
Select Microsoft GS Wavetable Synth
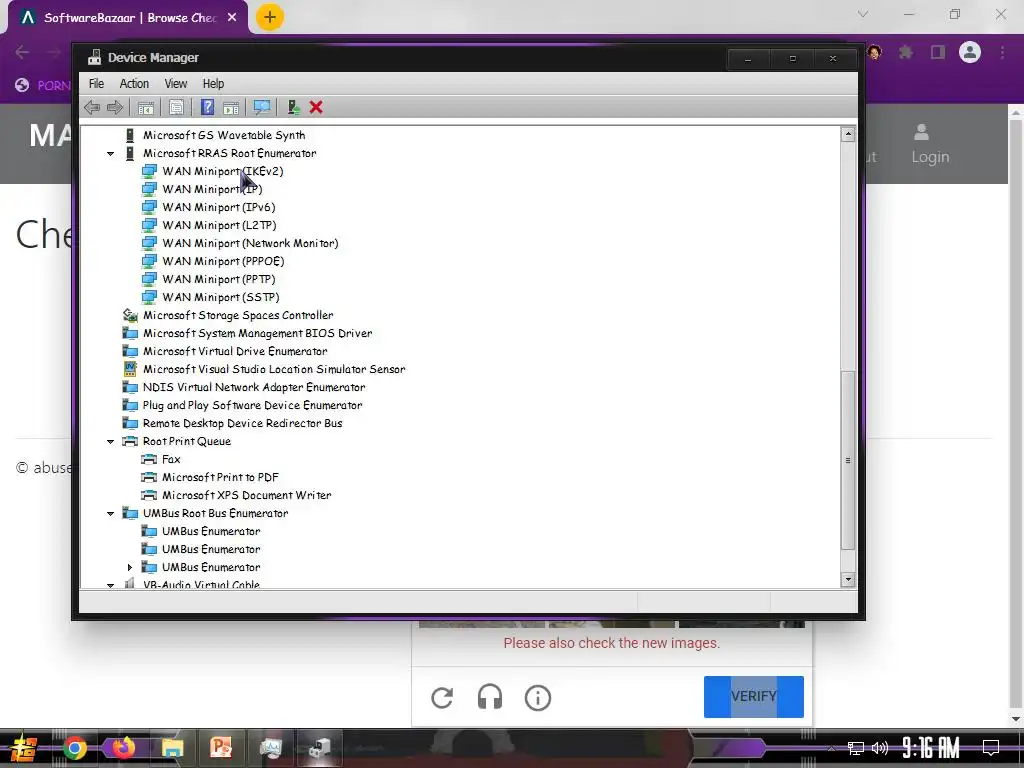point(224,135)
